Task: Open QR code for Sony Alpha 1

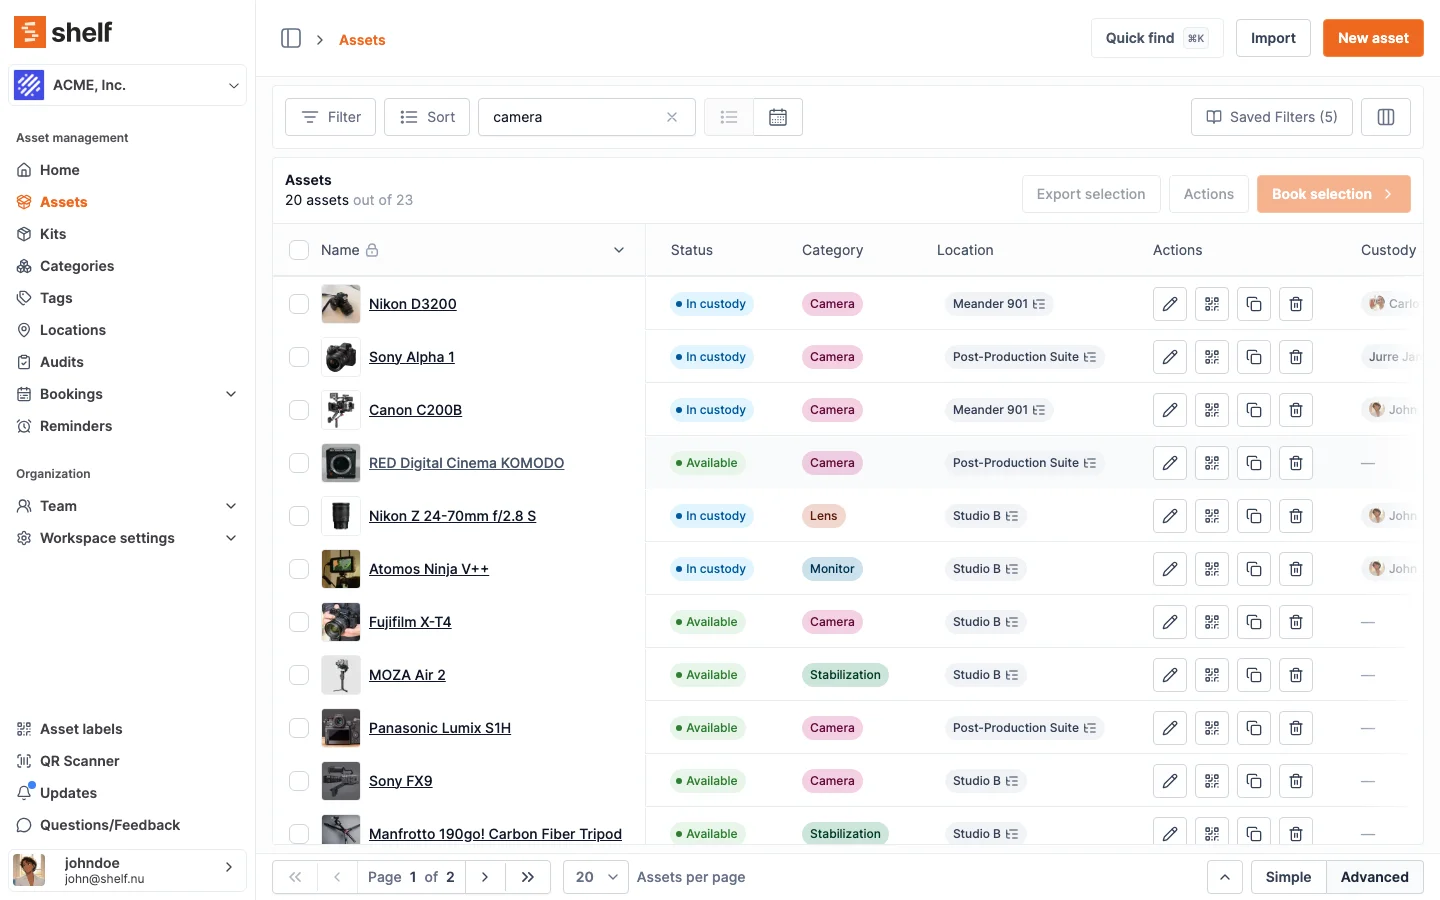Action: [1211, 357]
